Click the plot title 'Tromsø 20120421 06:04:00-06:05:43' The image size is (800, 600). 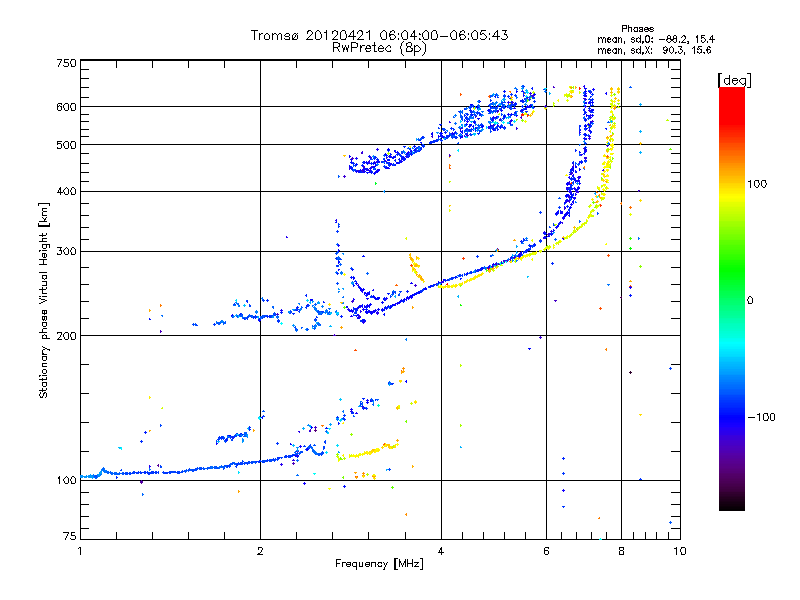pos(379,35)
